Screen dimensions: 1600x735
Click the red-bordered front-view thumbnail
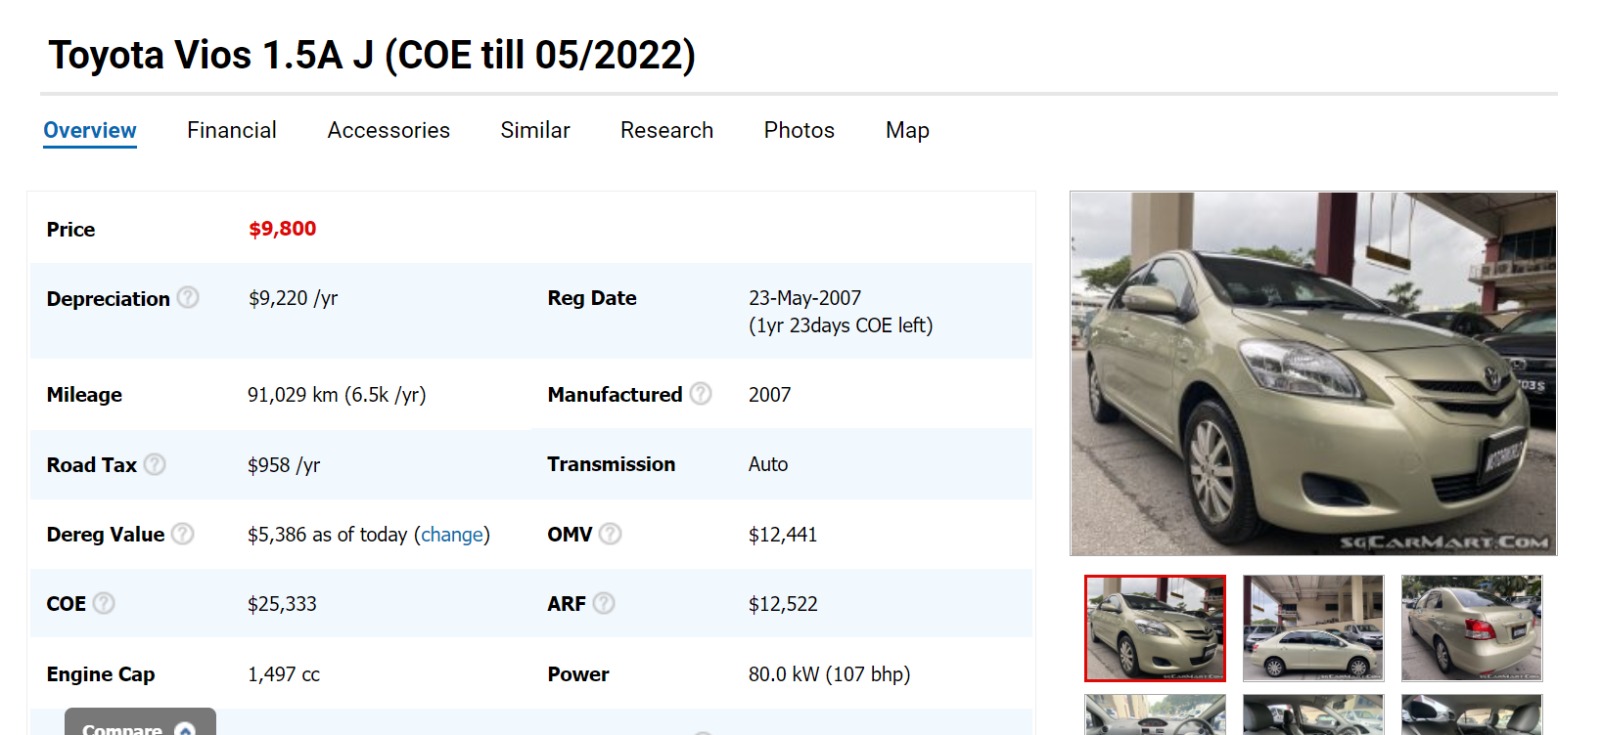tap(1155, 628)
